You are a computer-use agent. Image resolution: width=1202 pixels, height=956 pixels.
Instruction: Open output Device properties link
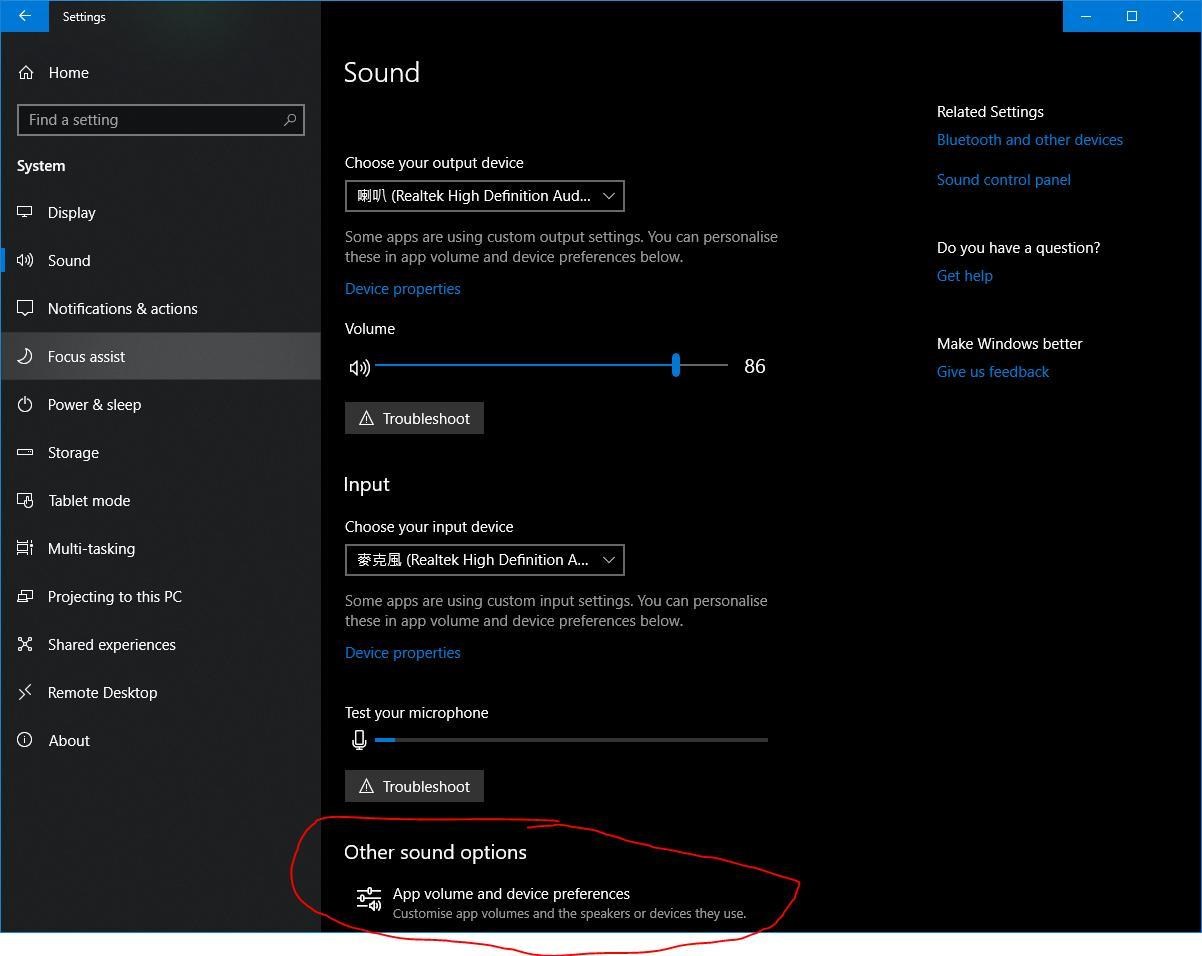pyautogui.click(x=403, y=289)
